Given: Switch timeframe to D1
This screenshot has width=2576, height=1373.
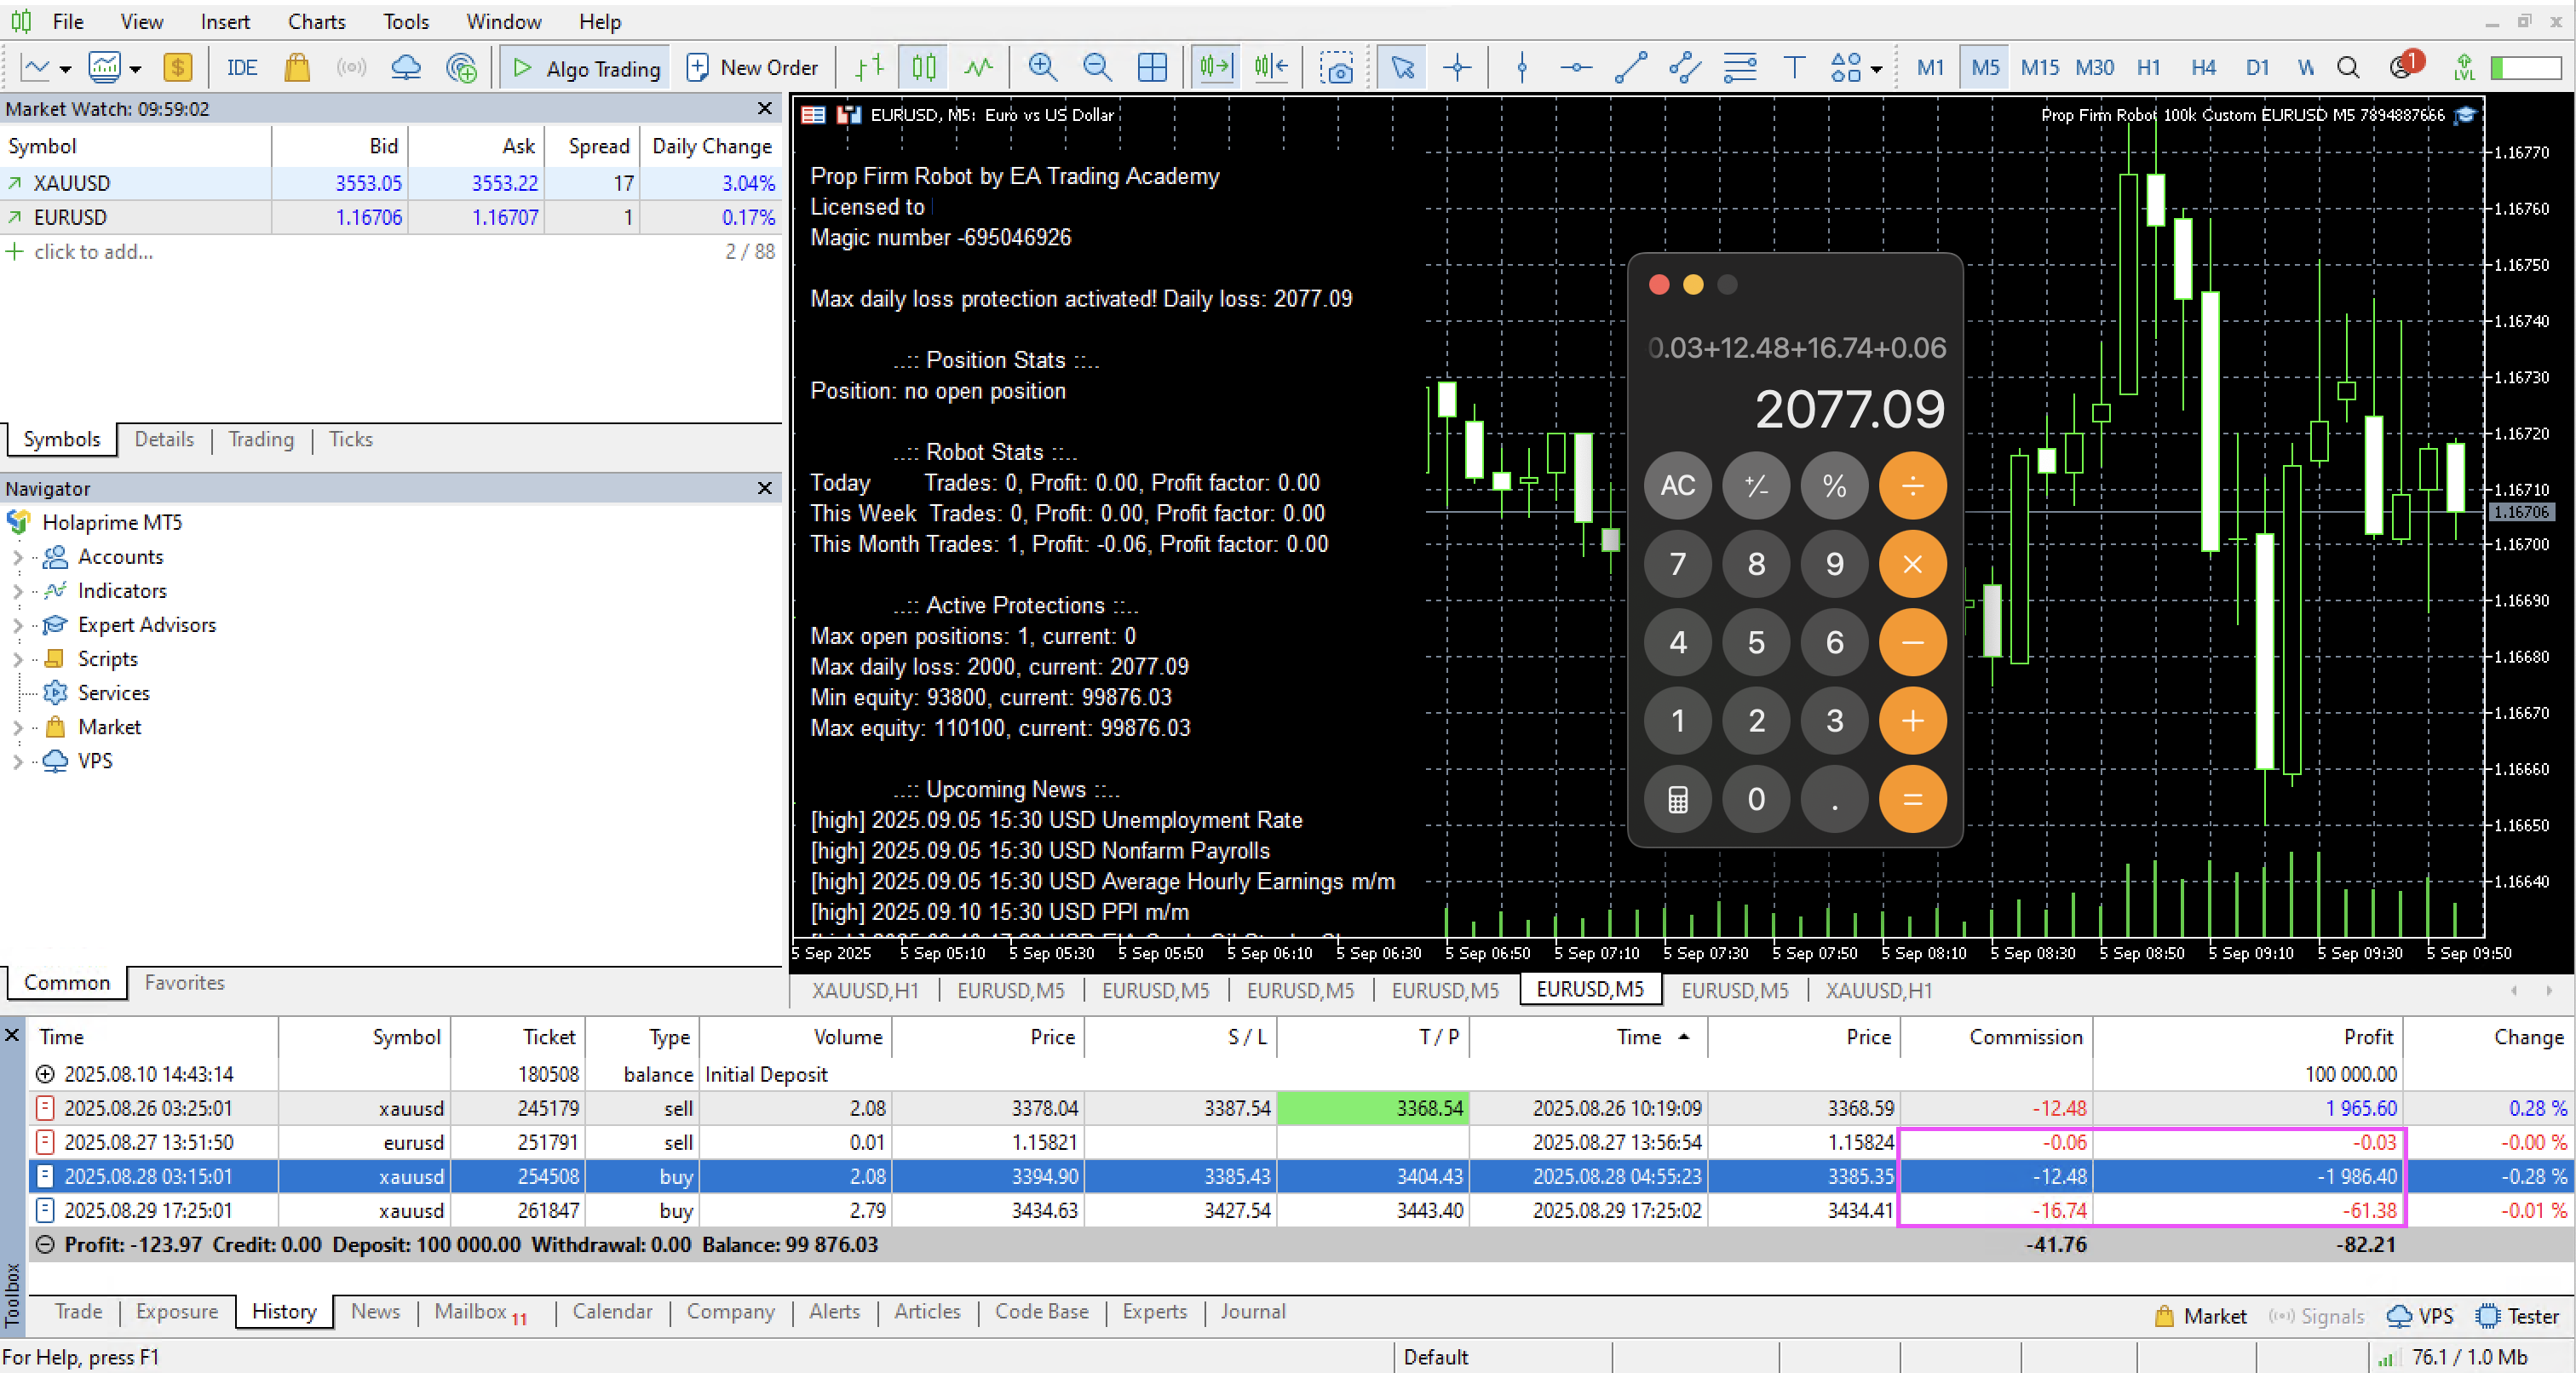Looking at the screenshot, I should click(2257, 68).
